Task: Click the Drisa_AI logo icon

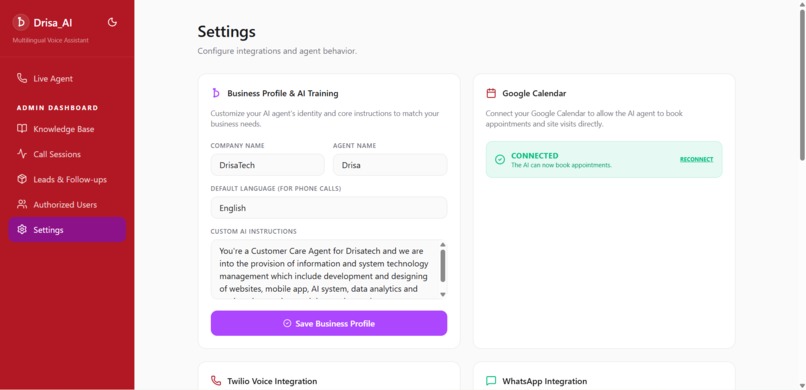Action: [x=21, y=22]
